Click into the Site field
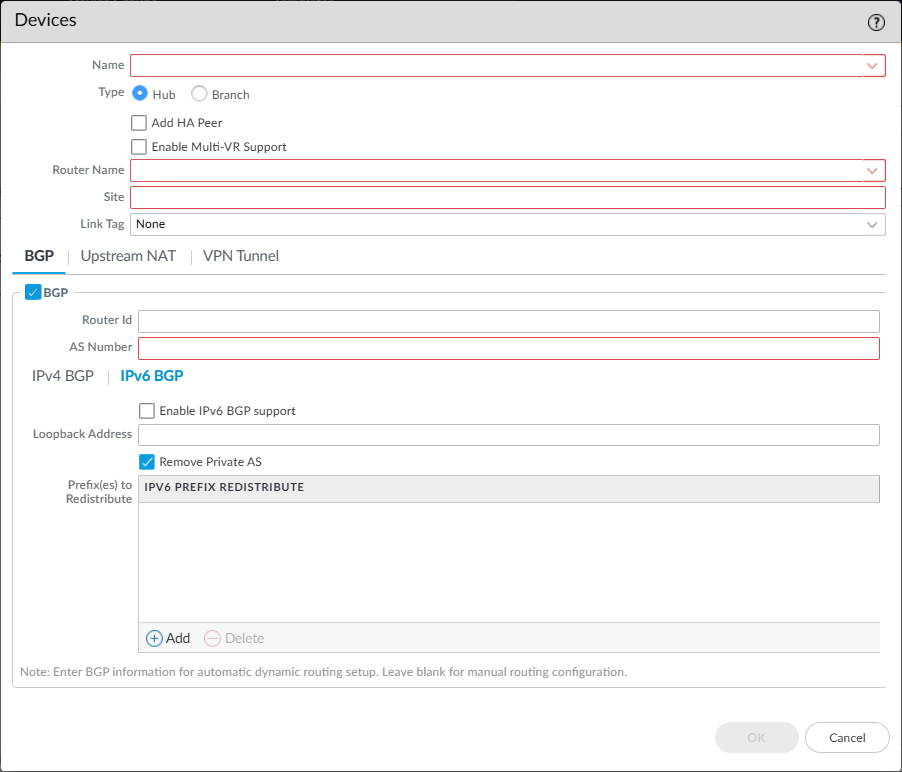902x772 pixels. point(507,197)
